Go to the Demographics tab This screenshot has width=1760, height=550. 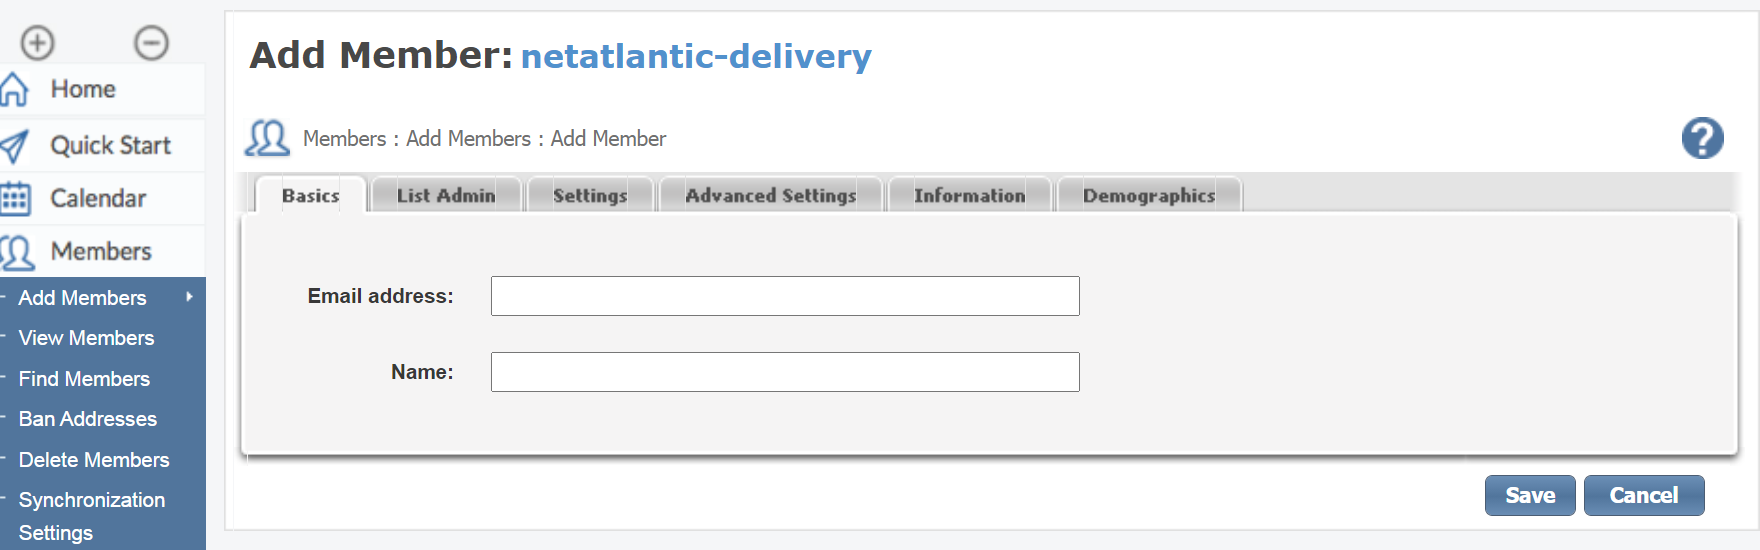tap(1149, 195)
